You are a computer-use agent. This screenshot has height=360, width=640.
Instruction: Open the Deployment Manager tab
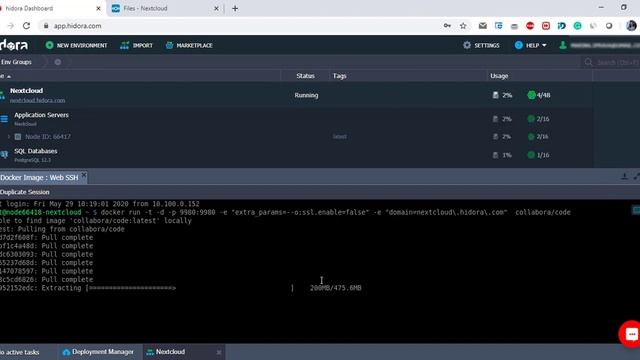point(98,352)
